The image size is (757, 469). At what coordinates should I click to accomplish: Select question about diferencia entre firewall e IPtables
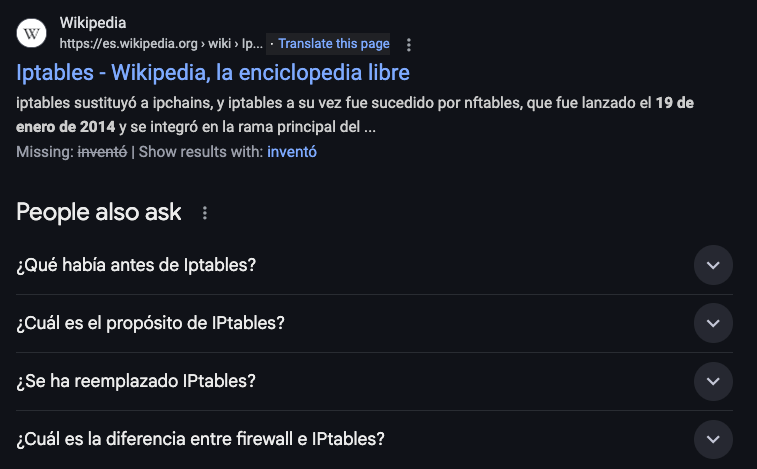201,439
